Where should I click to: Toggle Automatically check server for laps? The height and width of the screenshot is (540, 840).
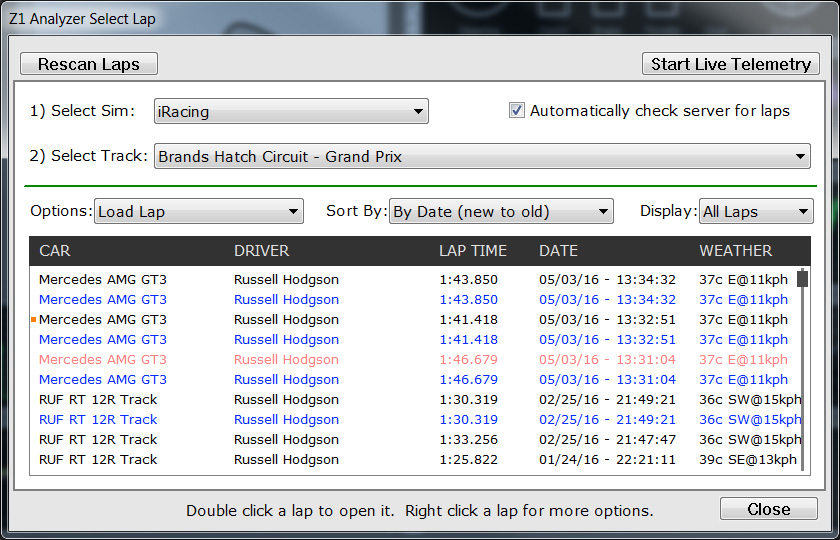[516, 111]
